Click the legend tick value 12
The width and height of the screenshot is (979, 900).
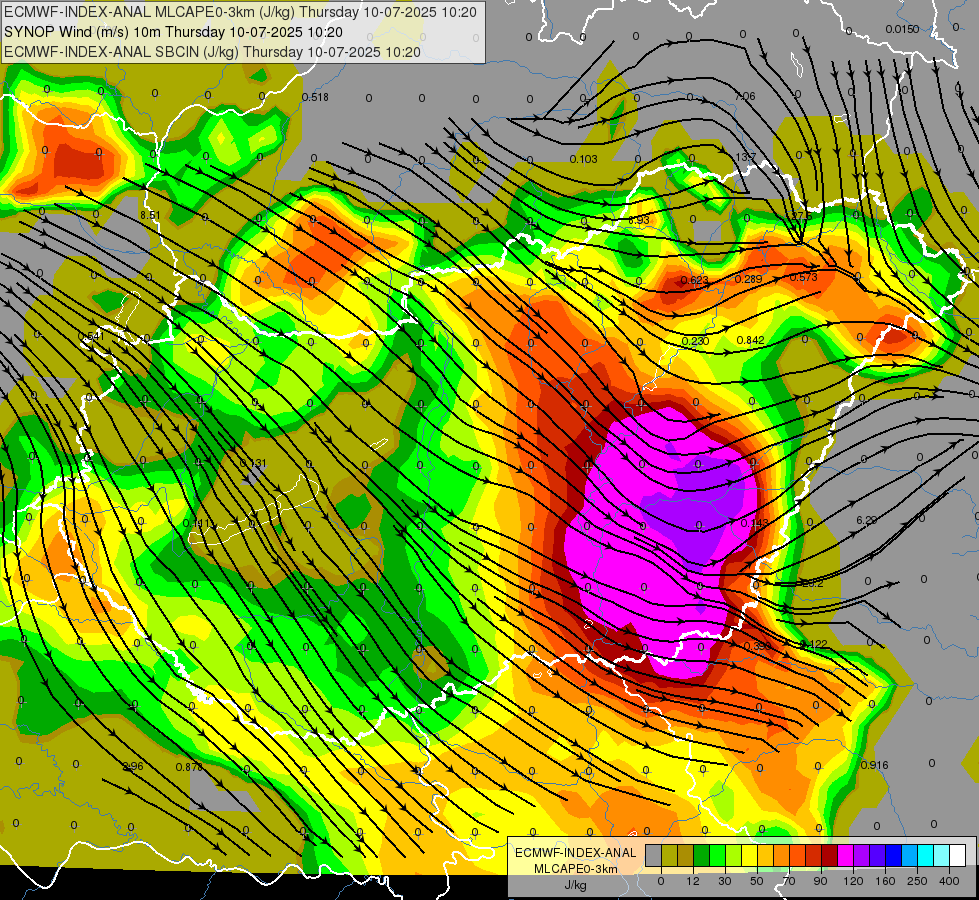click(x=693, y=881)
